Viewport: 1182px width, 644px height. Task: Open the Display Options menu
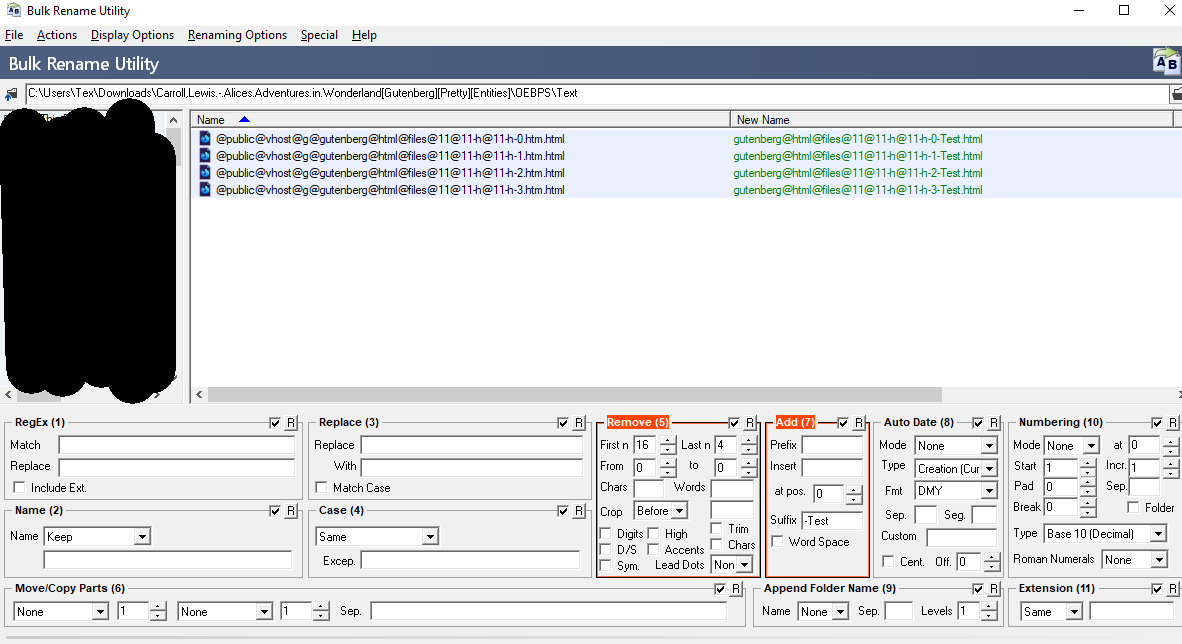[132, 35]
